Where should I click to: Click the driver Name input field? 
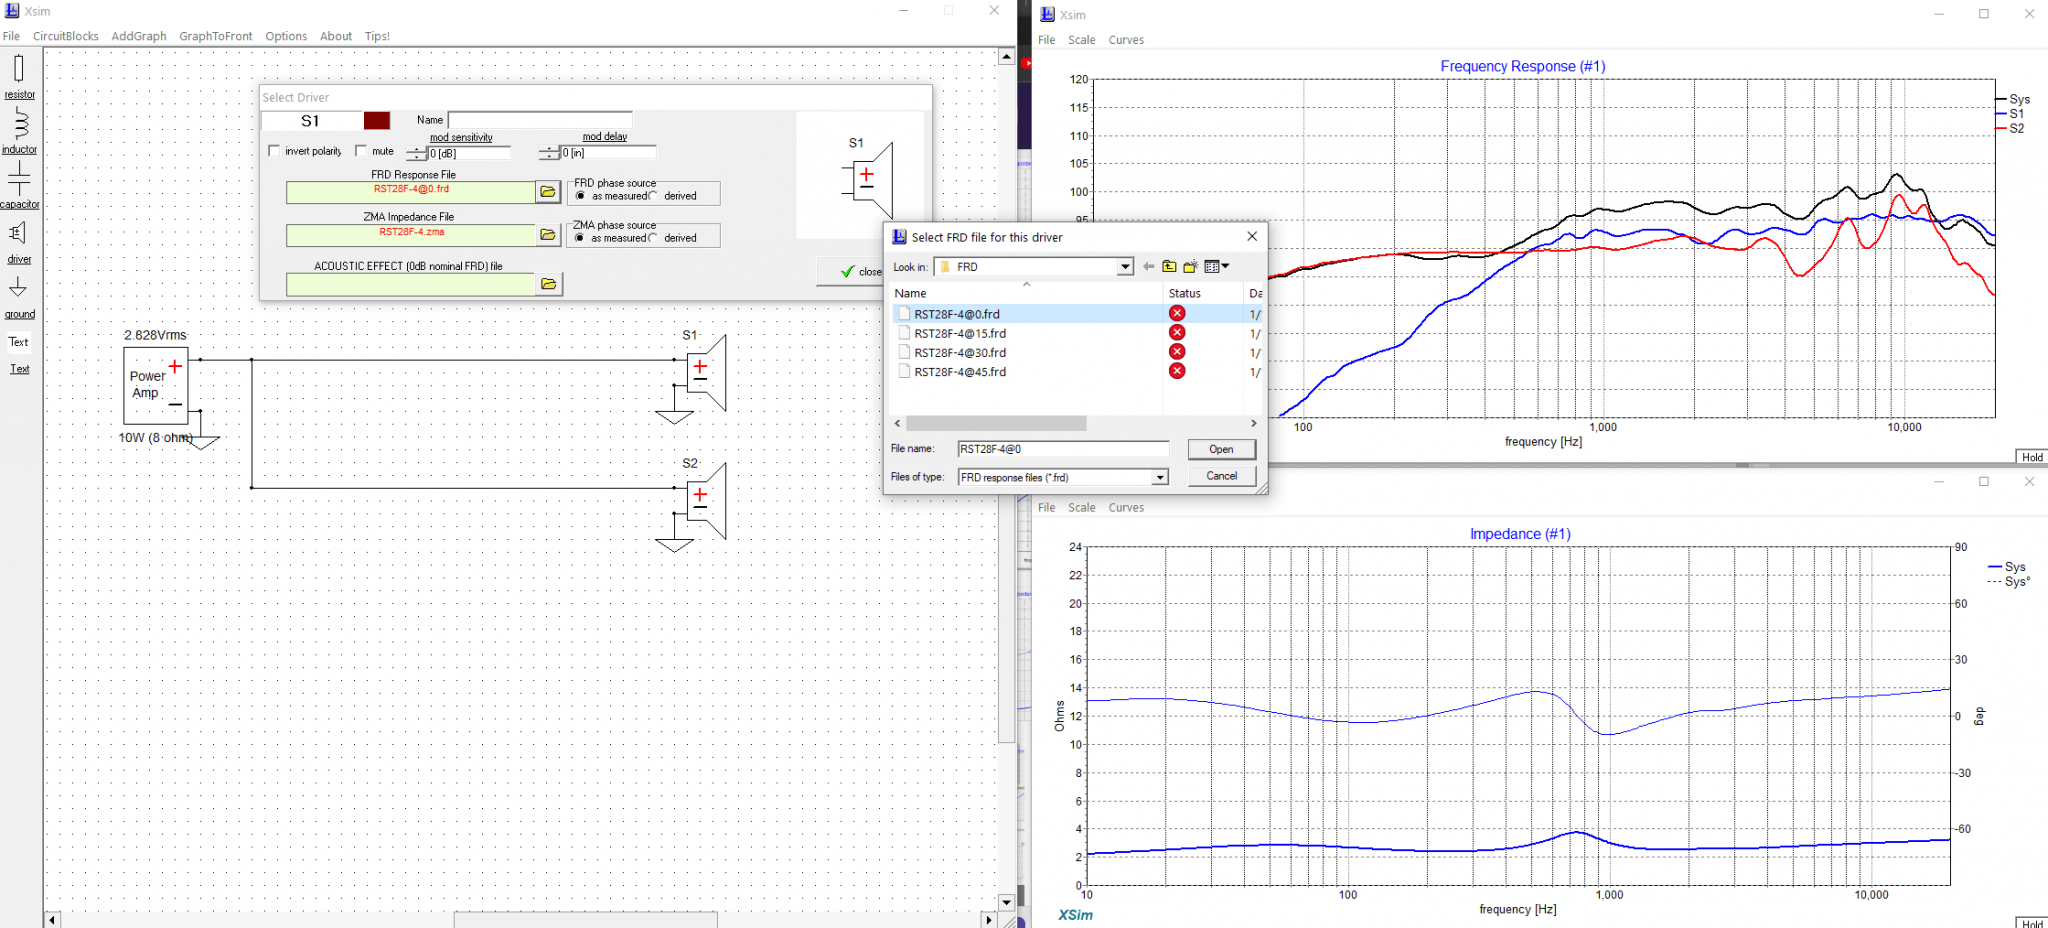click(540, 120)
